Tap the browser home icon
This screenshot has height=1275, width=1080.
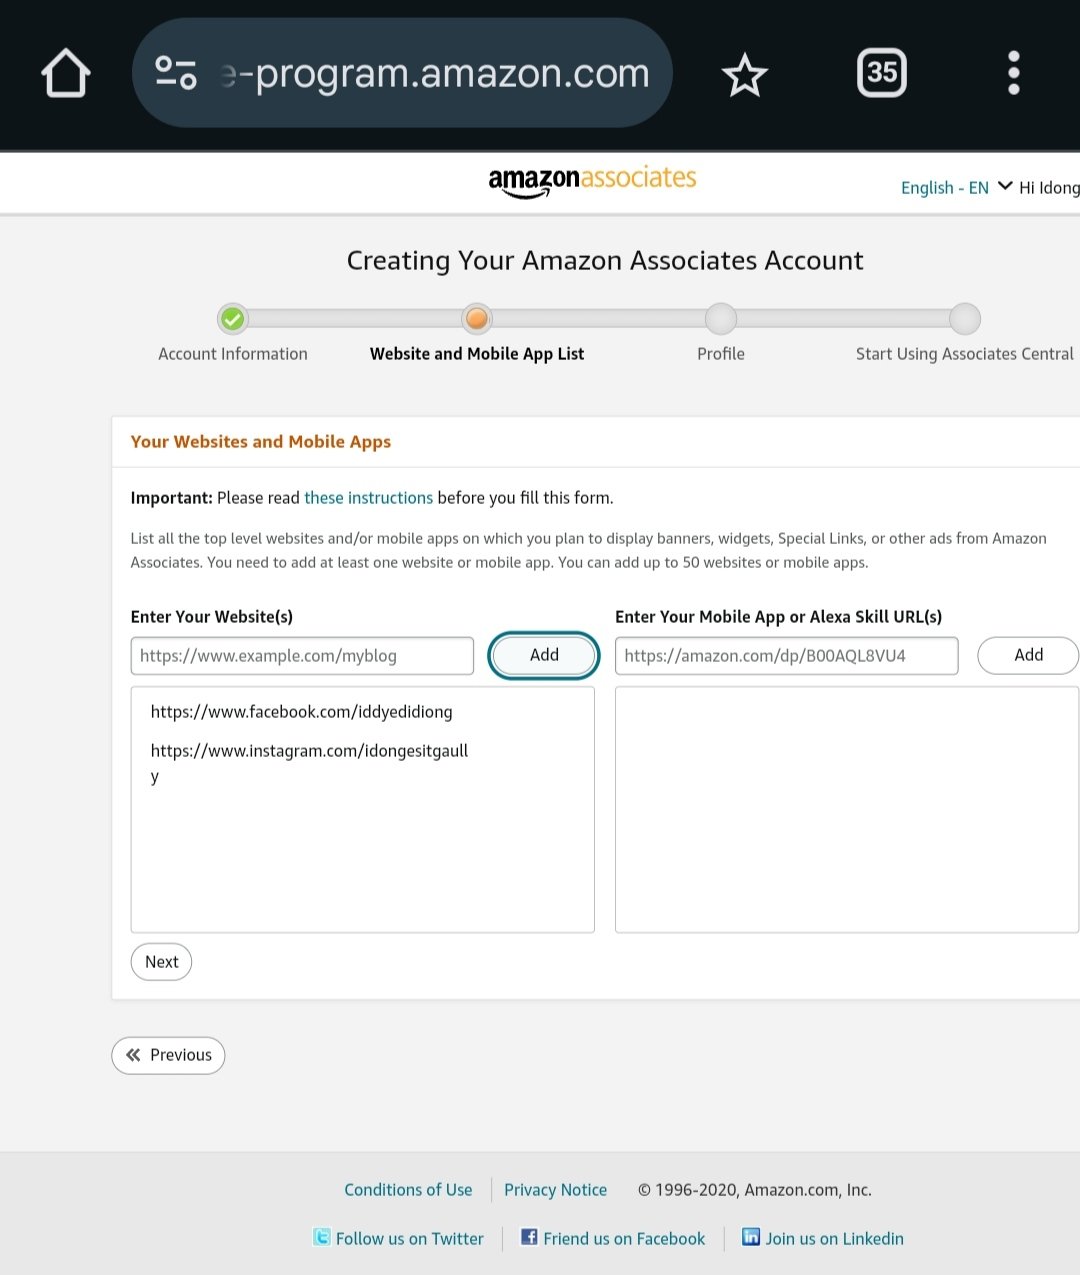pyautogui.click(x=66, y=73)
